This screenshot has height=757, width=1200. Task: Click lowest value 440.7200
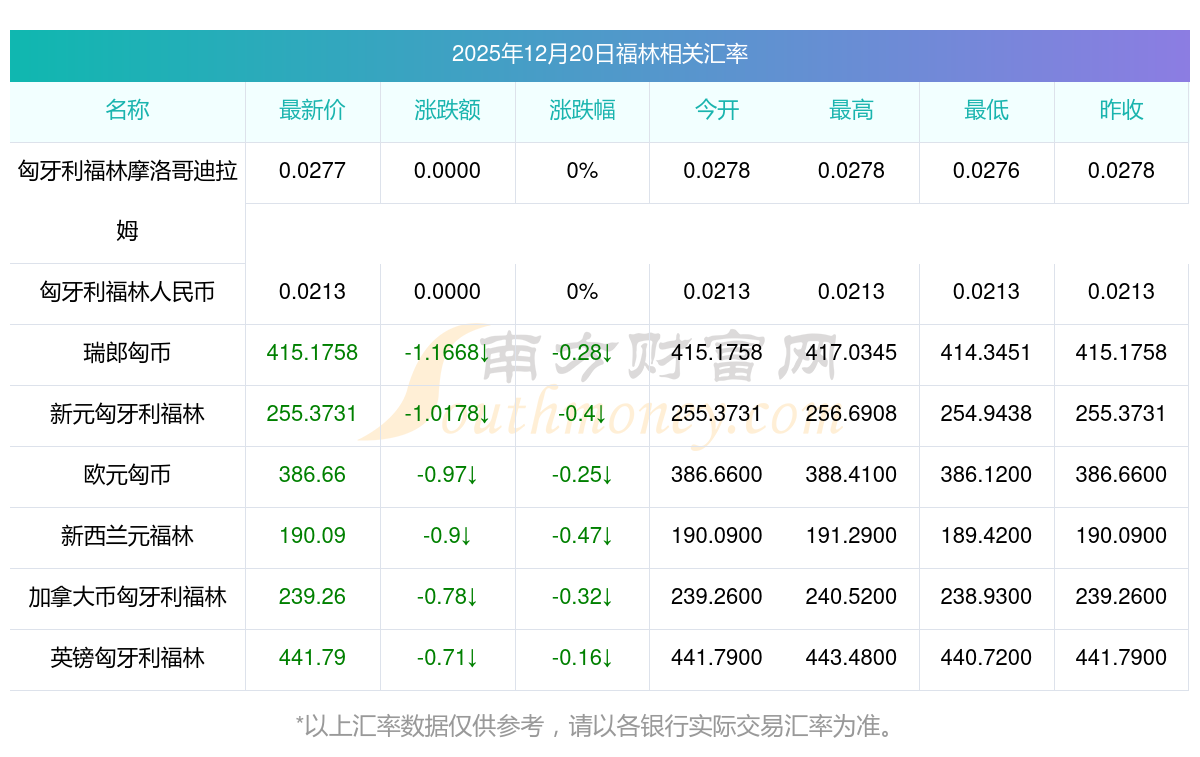[987, 658]
